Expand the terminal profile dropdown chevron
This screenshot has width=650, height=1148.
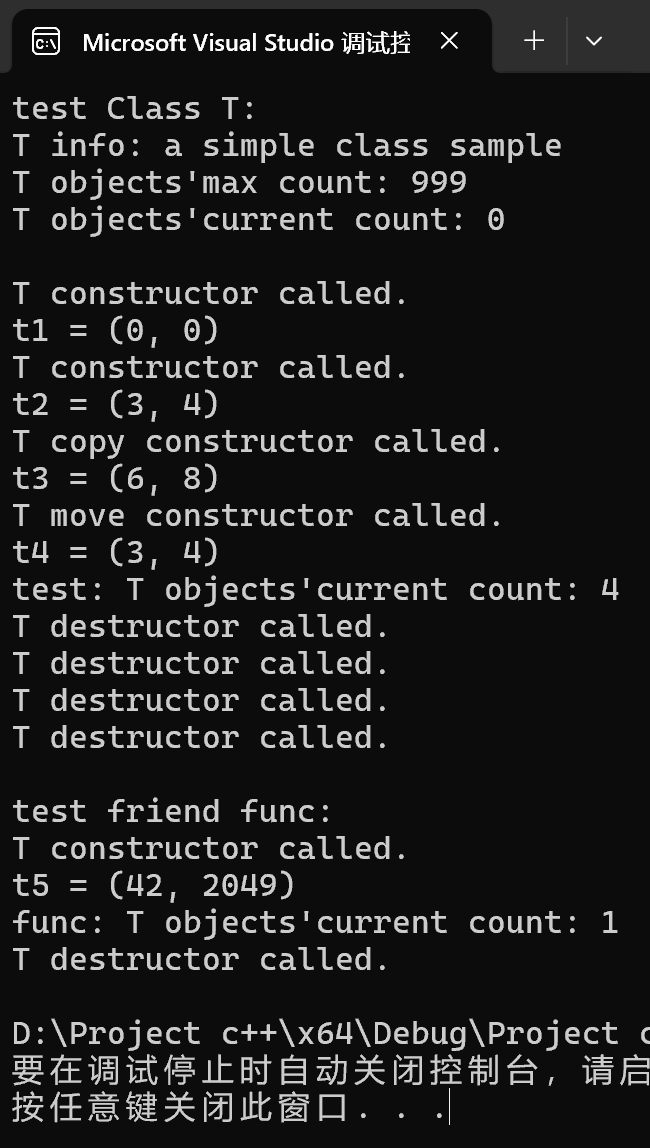coord(594,41)
